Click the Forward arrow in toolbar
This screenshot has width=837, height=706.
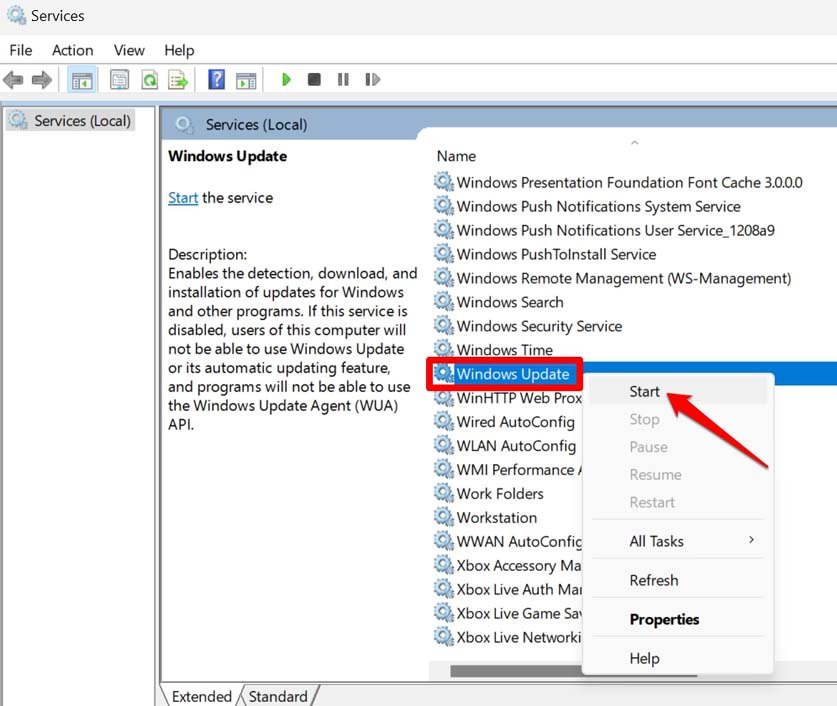click(x=41, y=79)
